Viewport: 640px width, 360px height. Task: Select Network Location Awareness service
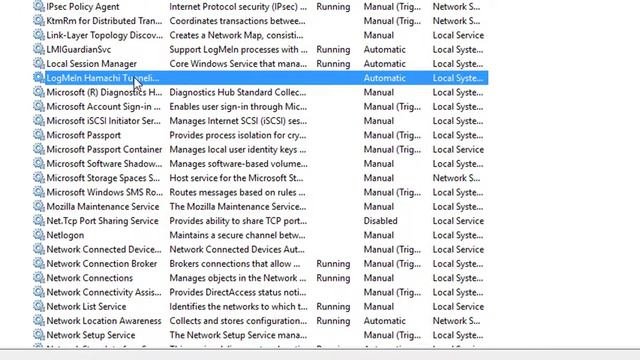104,321
